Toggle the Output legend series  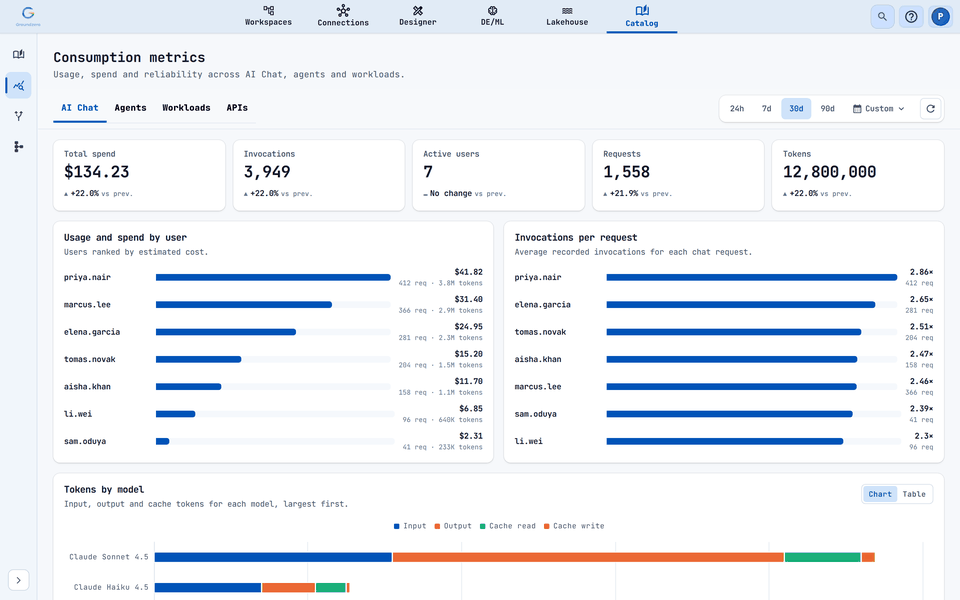(x=453, y=526)
